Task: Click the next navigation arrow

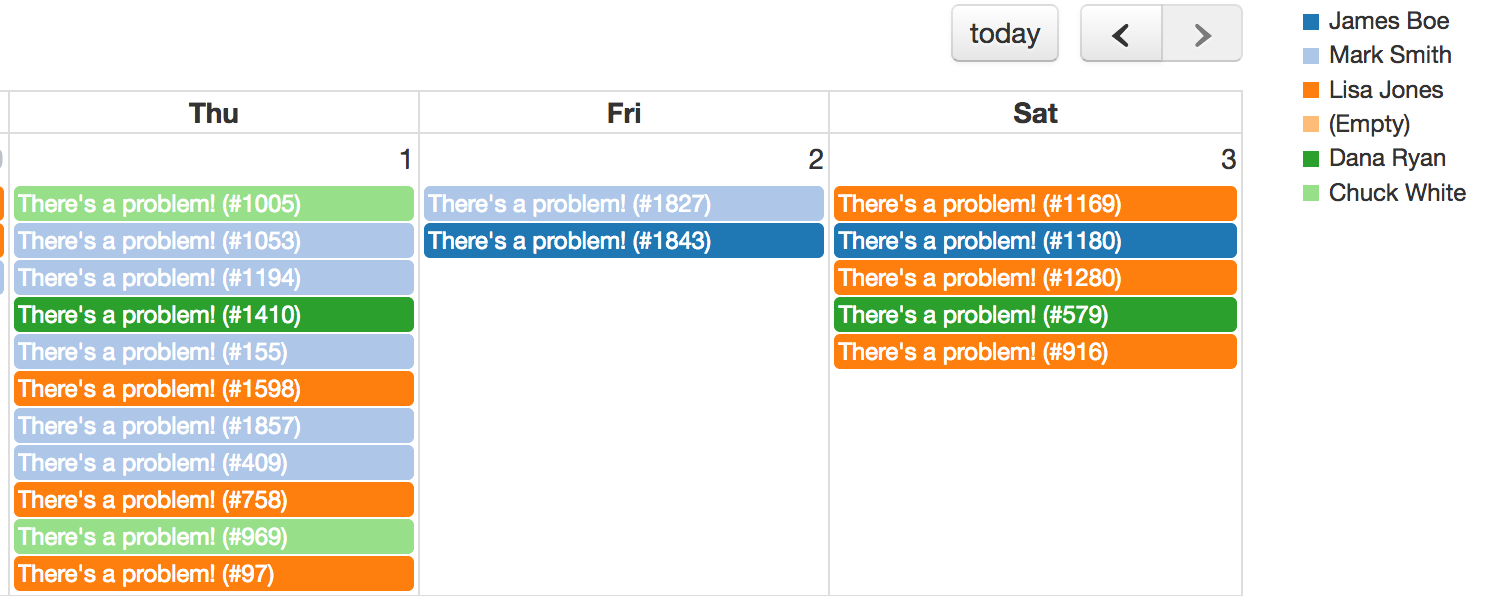Action: (x=1201, y=33)
